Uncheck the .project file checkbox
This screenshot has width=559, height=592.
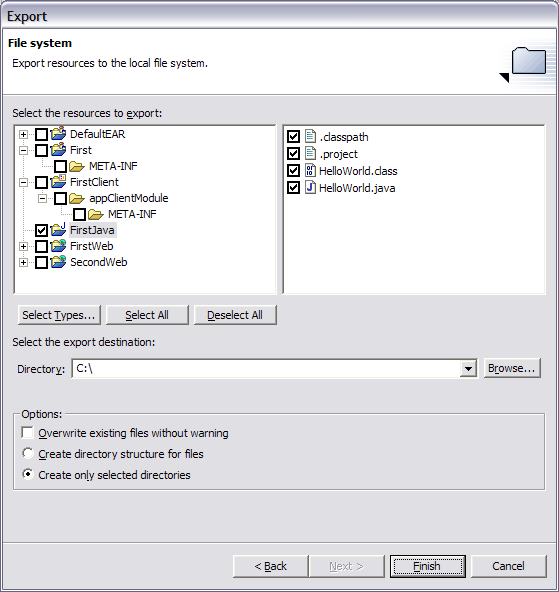[x=293, y=153]
